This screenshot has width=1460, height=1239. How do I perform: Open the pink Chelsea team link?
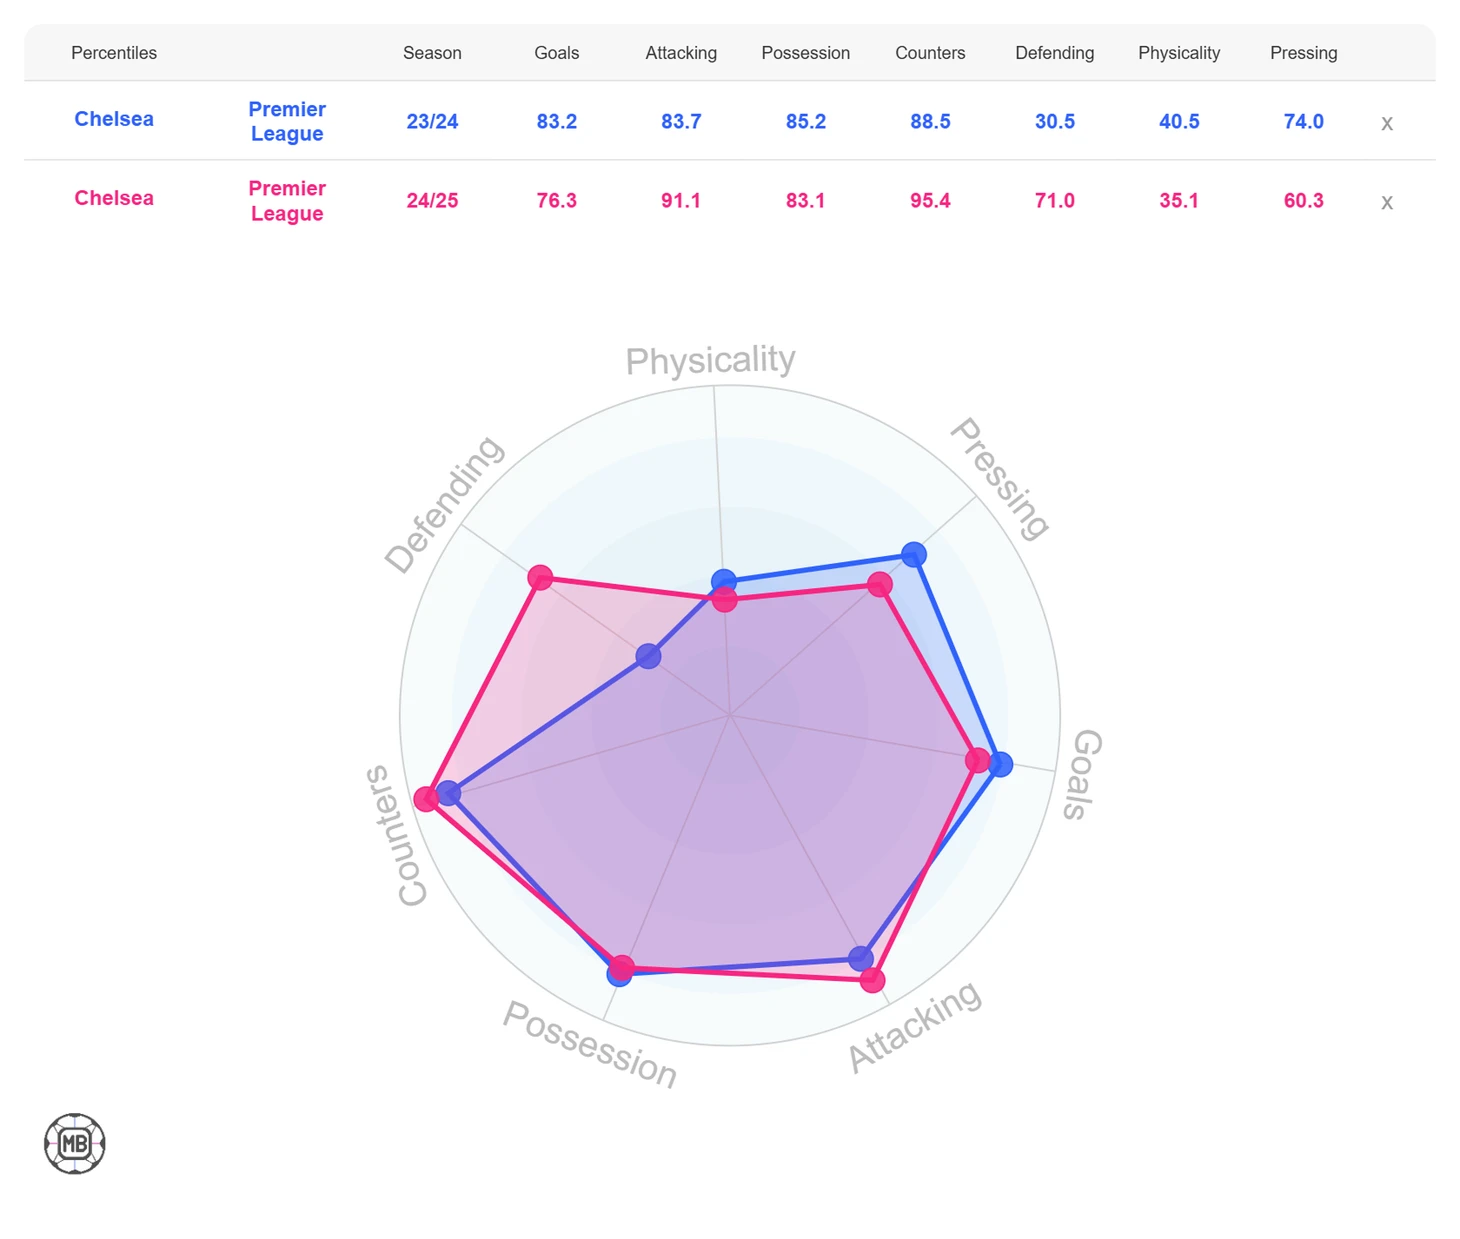[x=114, y=198]
